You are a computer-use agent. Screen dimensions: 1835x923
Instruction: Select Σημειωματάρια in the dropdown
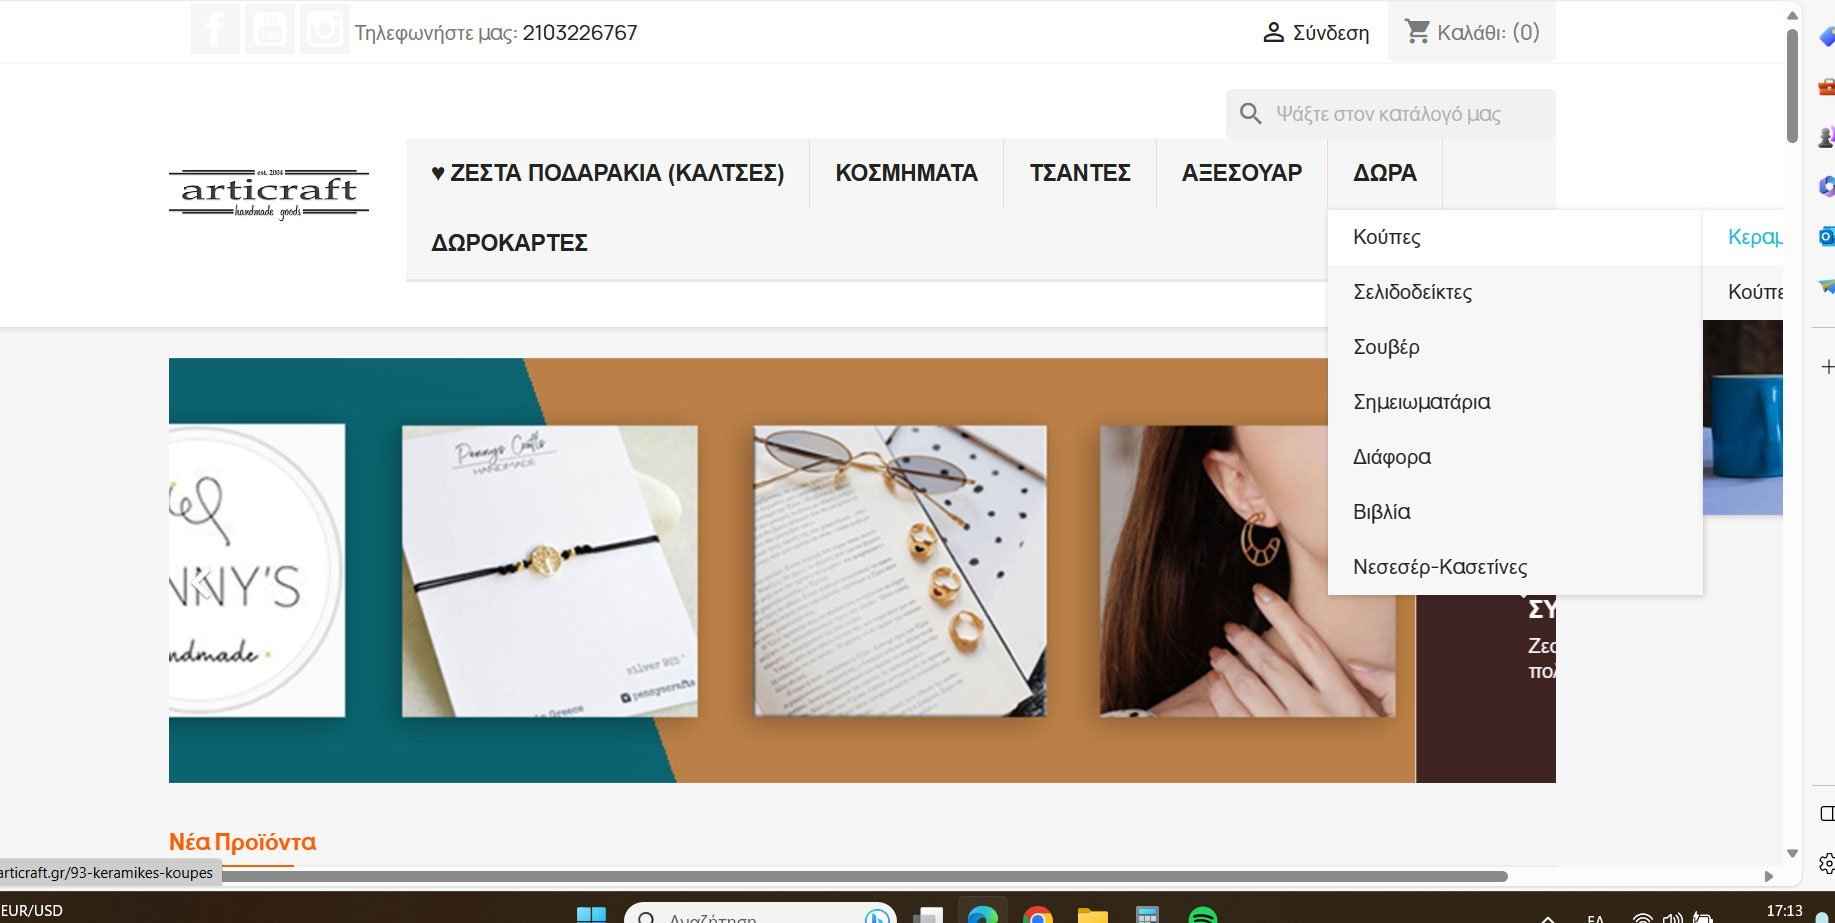coord(1515,402)
